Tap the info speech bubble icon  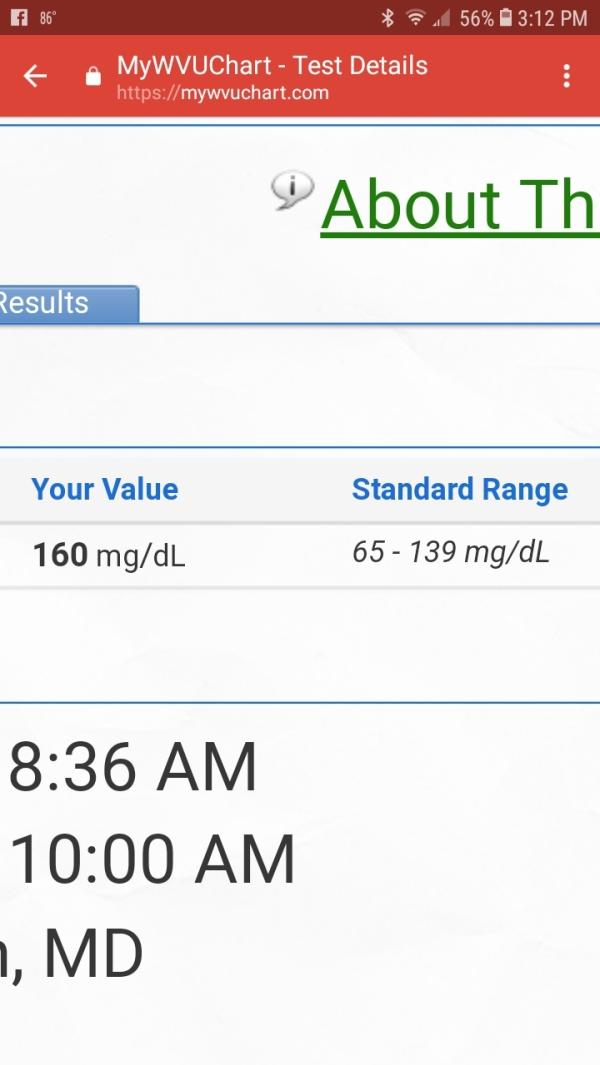293,189
